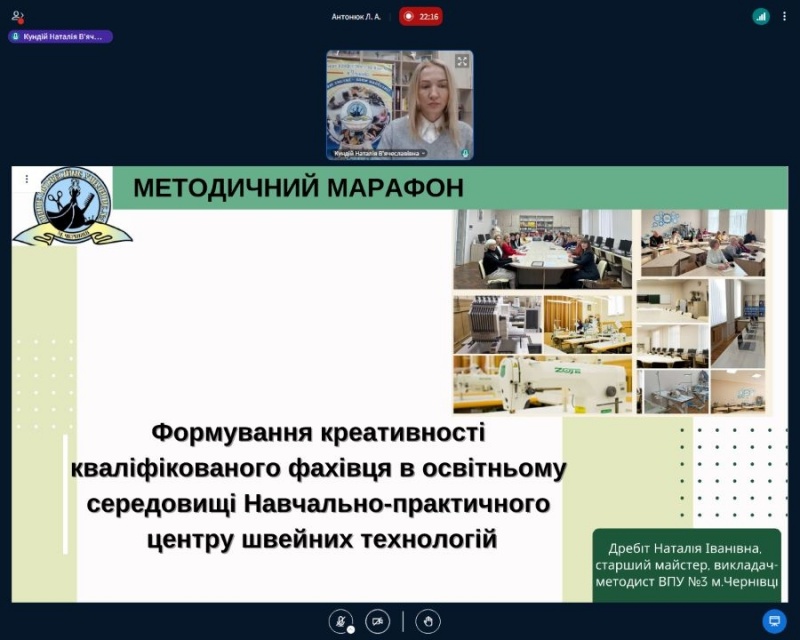Toggle the webcam sharing button
Image resolution: width=800 pixels, height=640 pixels.
pos(377,621)
